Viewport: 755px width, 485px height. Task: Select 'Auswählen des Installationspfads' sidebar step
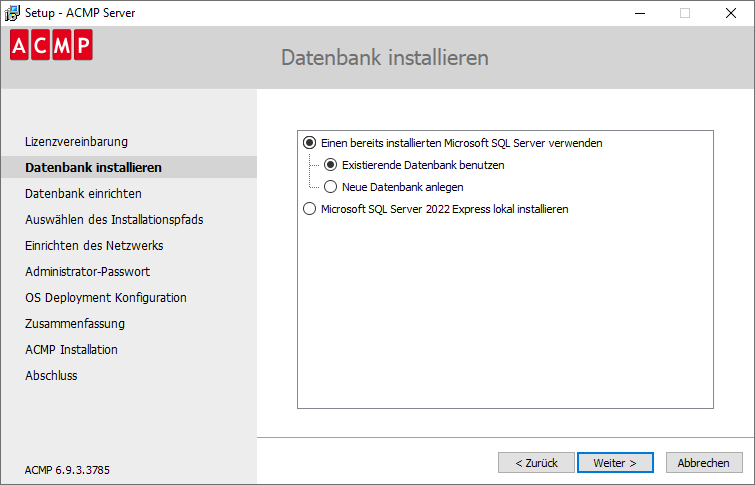coord(114,220)
